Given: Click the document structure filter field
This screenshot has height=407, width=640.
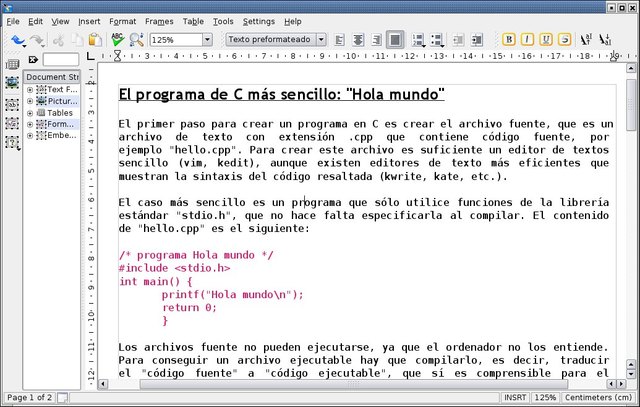Looking at the screenshot, I should pos(61,60).
